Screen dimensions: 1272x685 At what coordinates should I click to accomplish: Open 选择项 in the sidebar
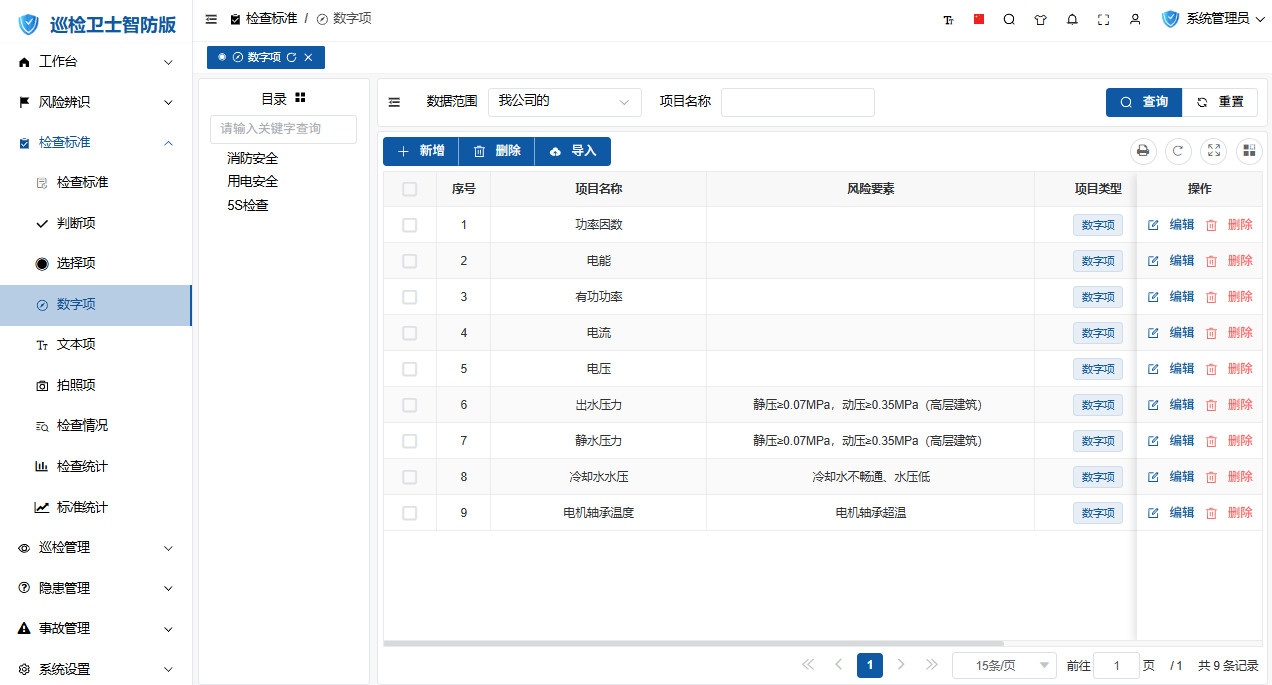(x=96, y=264)
